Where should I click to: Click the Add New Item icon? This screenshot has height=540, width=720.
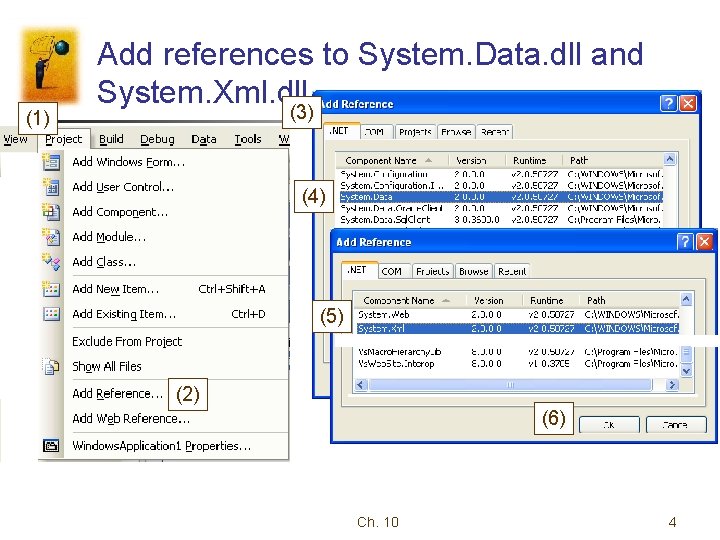51,289
